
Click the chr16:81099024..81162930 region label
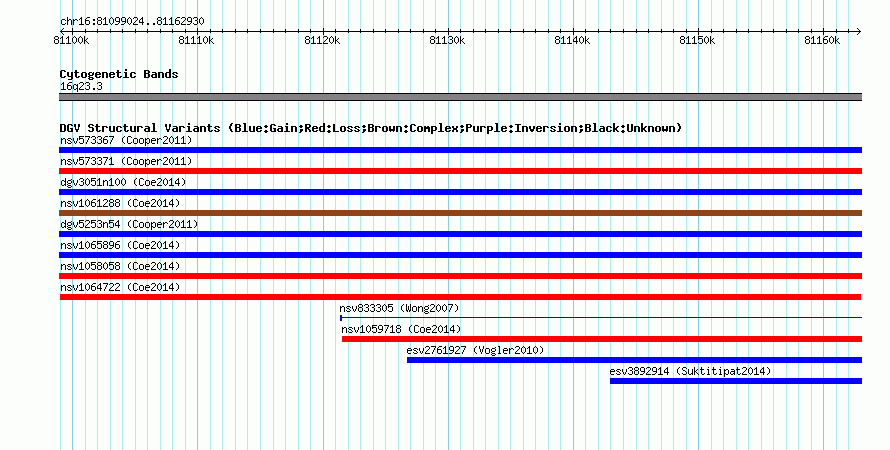pyautogui.click(x=132, y=22)
